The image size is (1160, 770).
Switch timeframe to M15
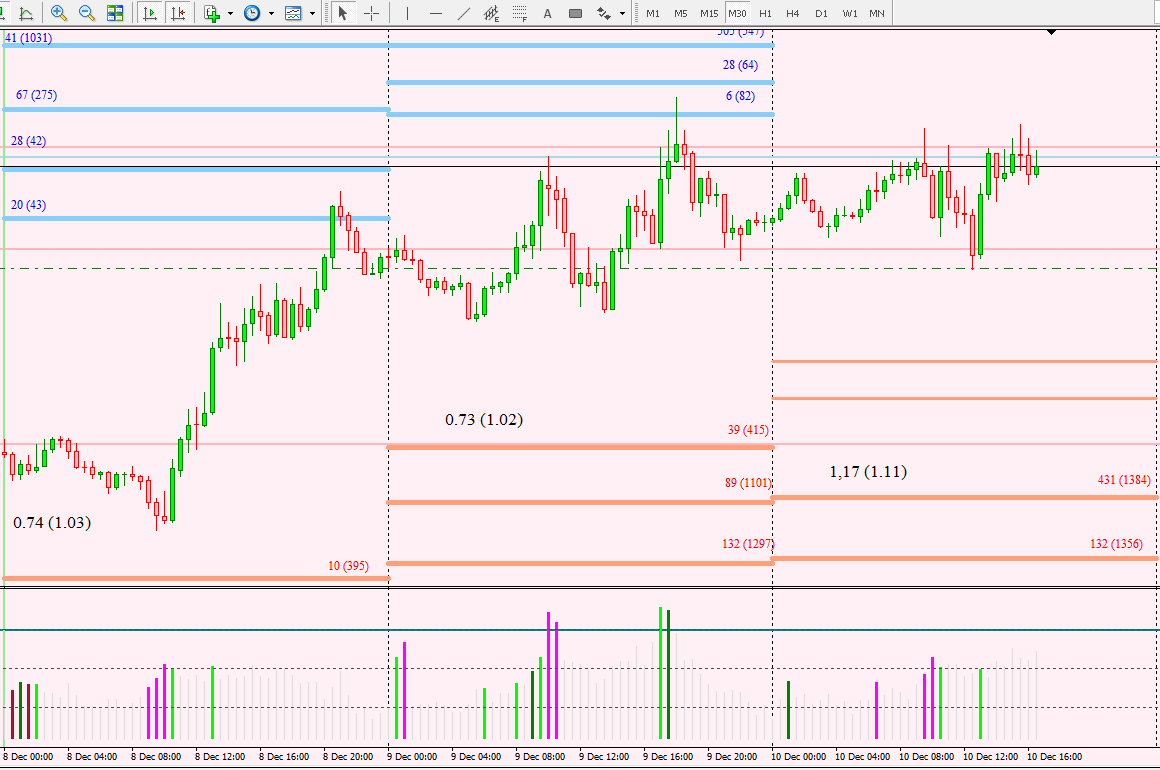[x=709, y=13]
